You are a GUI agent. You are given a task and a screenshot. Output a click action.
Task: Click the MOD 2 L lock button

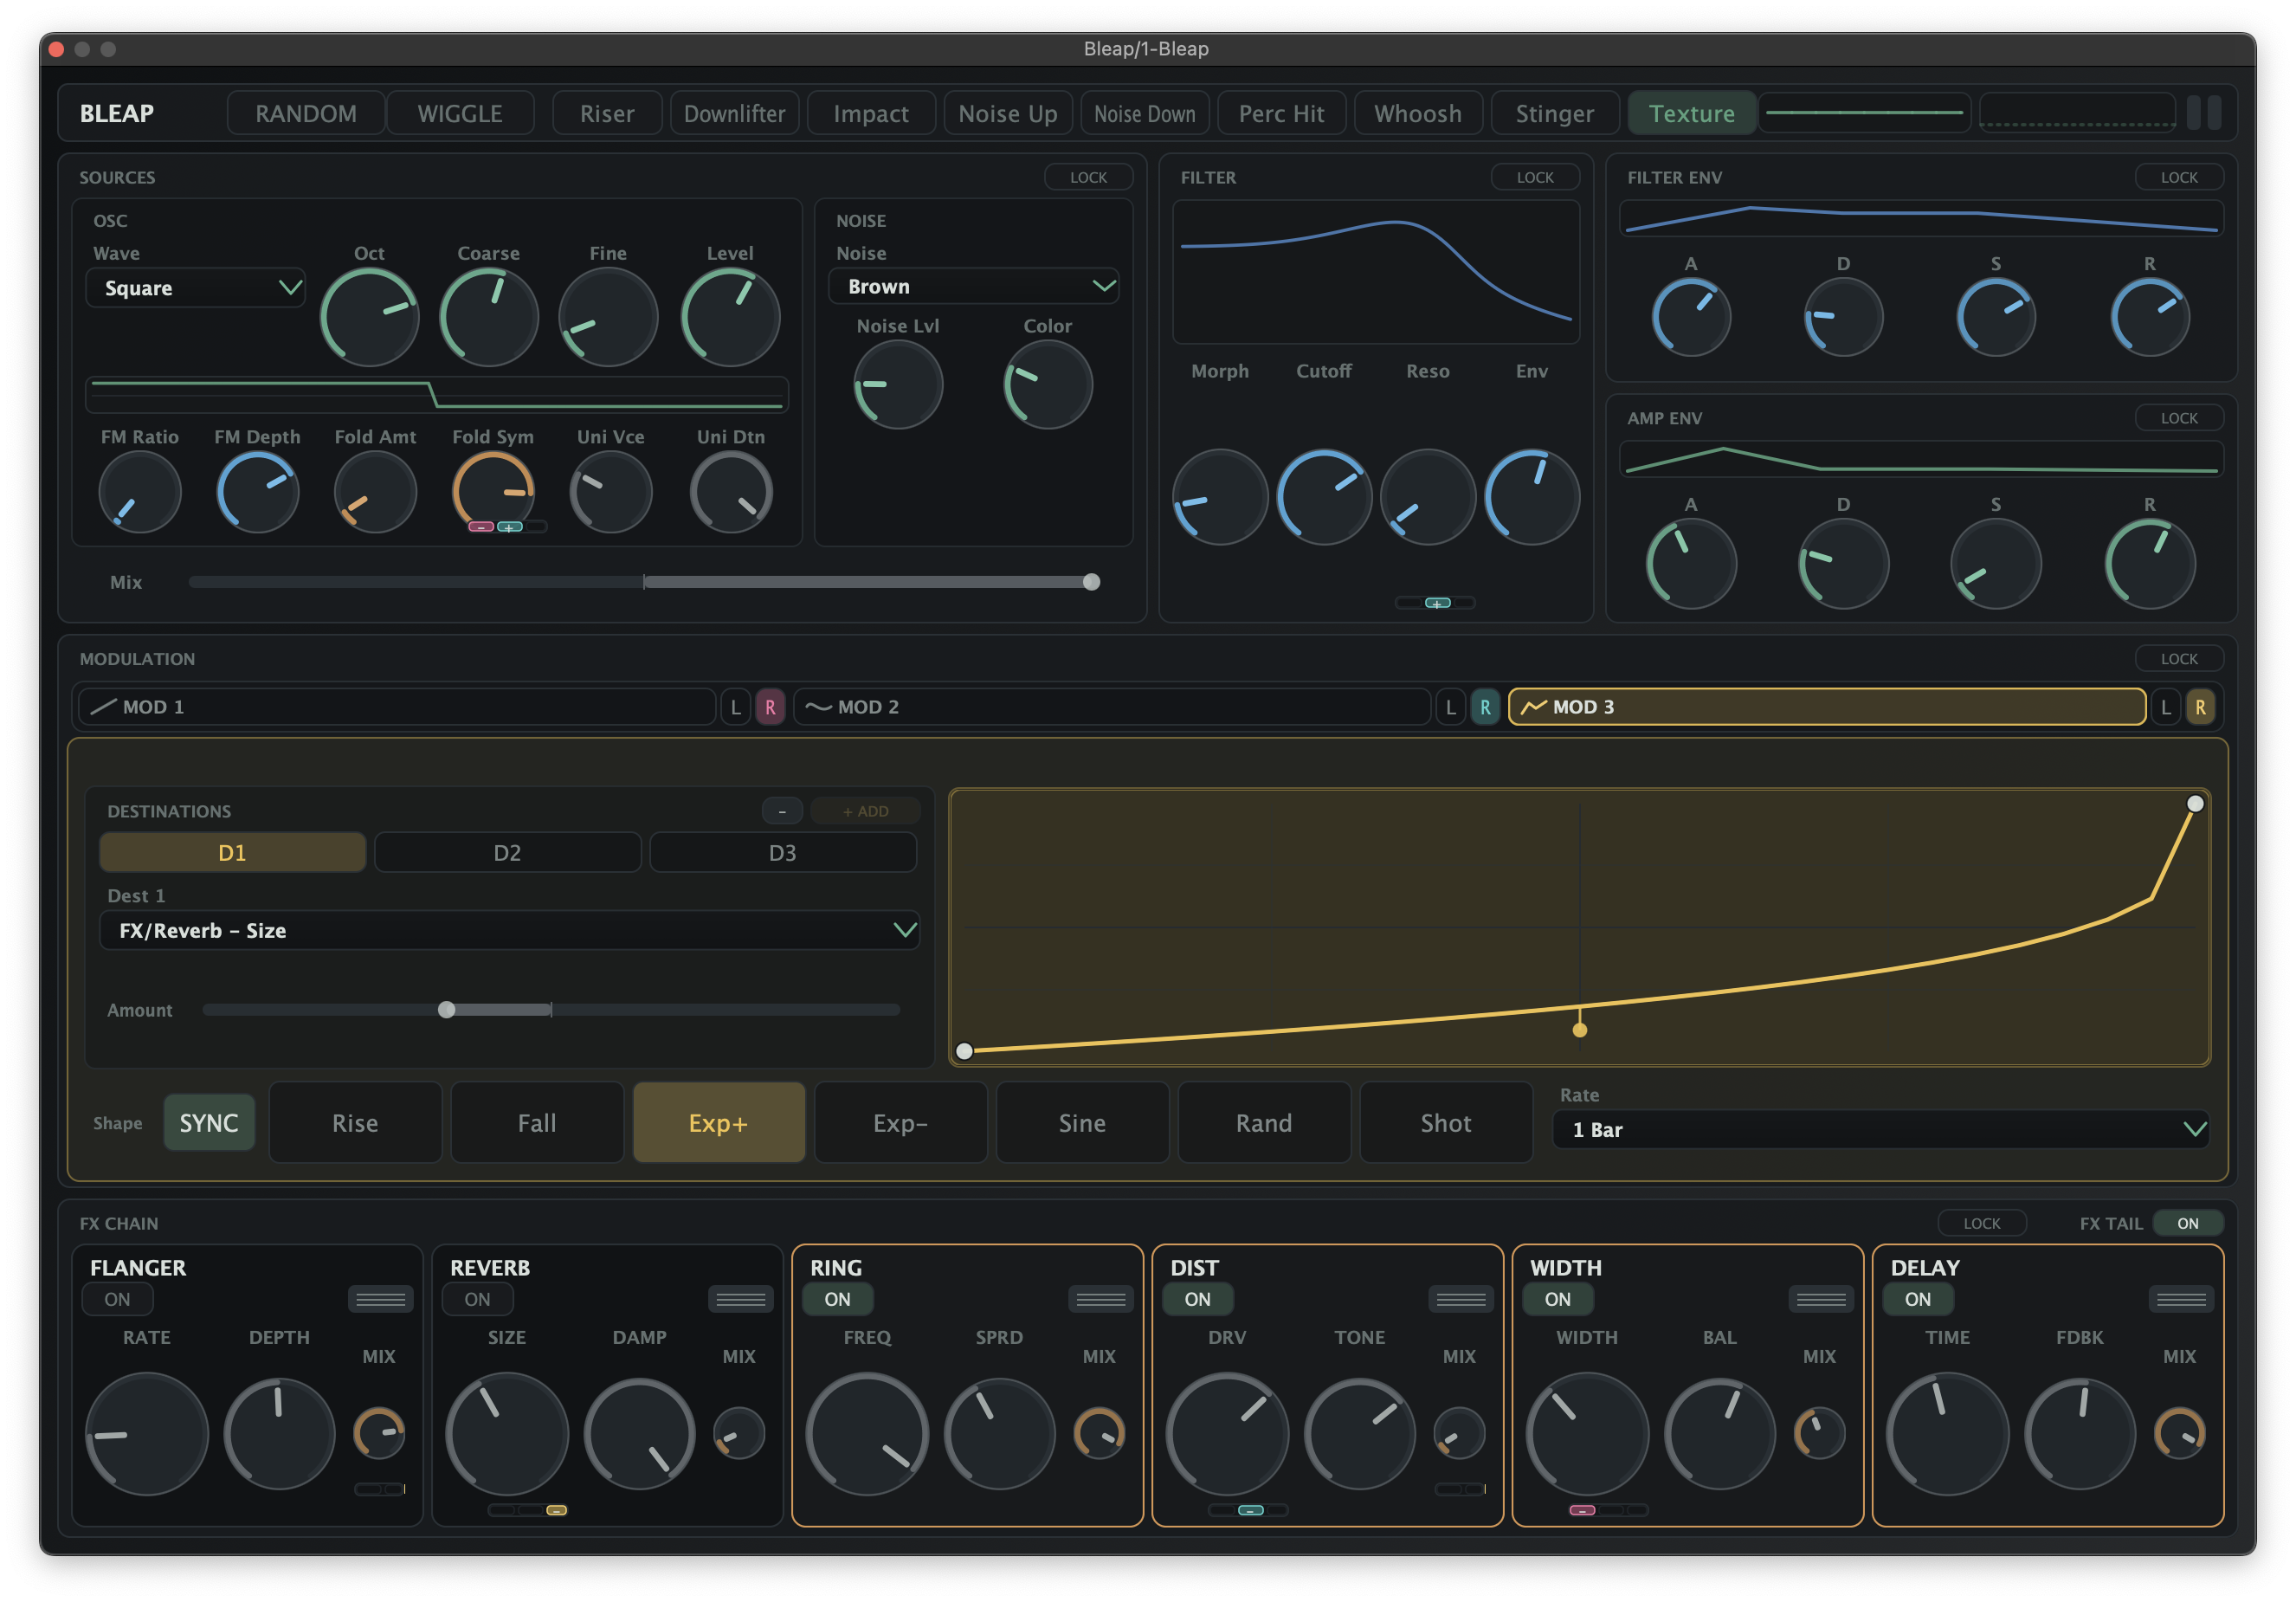coord(1450,707)
